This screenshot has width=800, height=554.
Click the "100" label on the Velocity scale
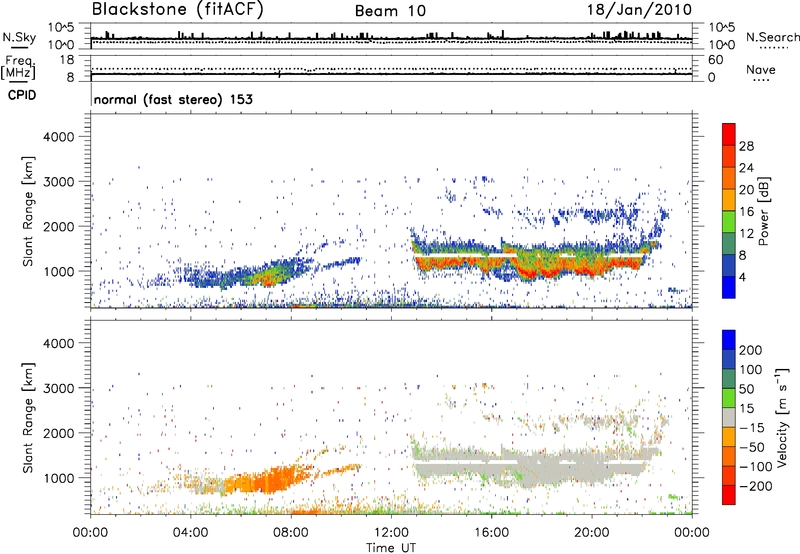pos(751,369)
